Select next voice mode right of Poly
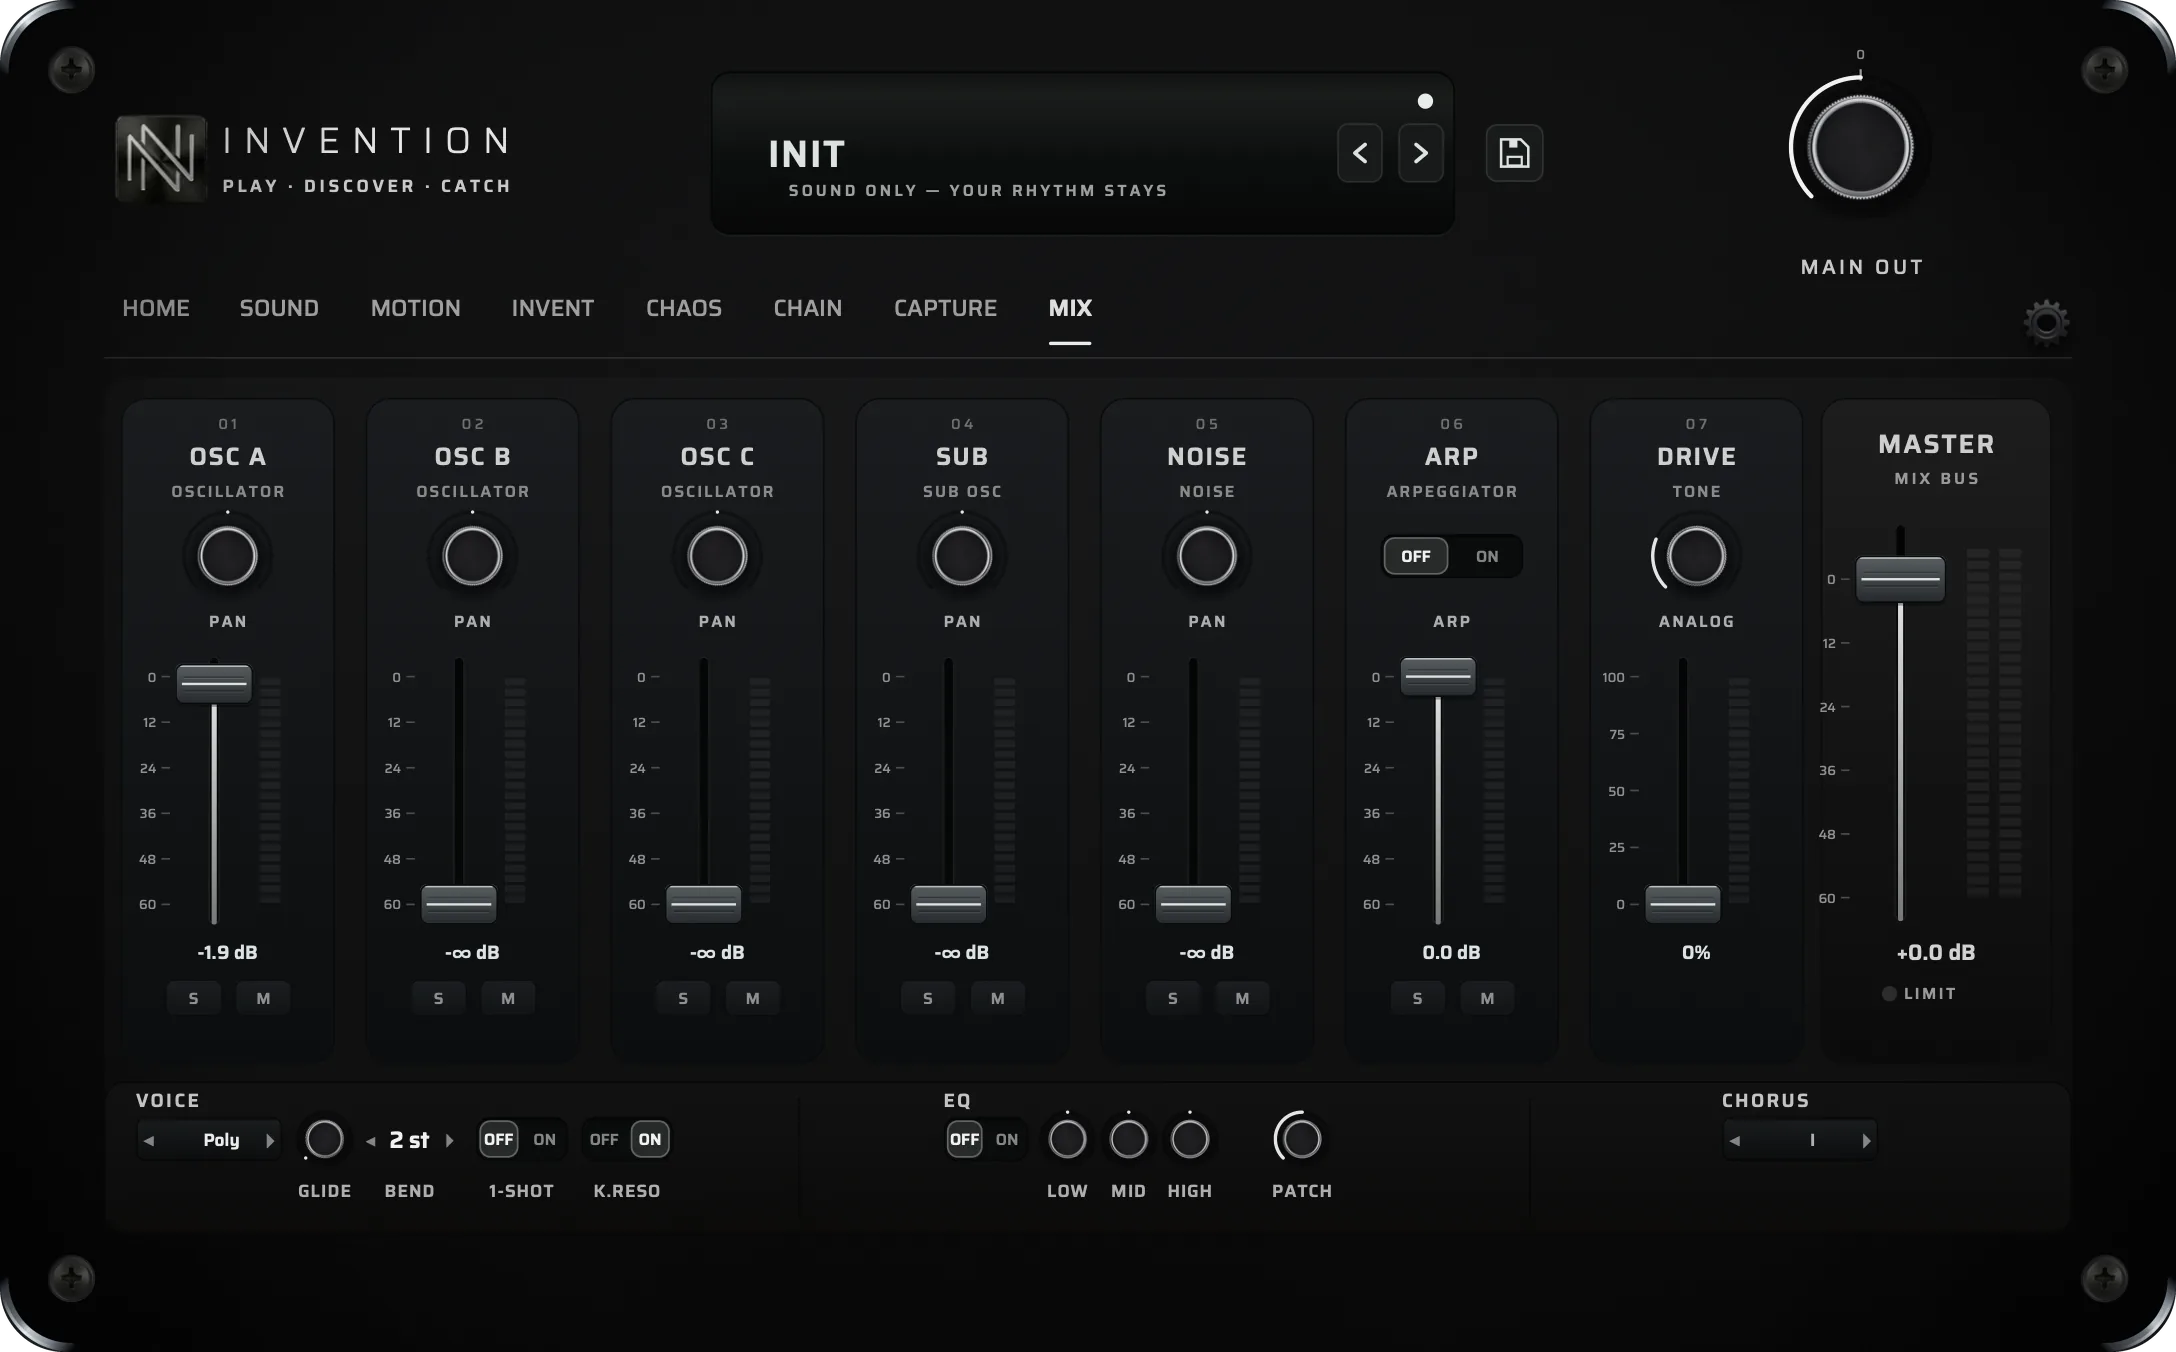Viewport: 2176px width, 1352px height. pyautogui.click(x=269, y=1140)
